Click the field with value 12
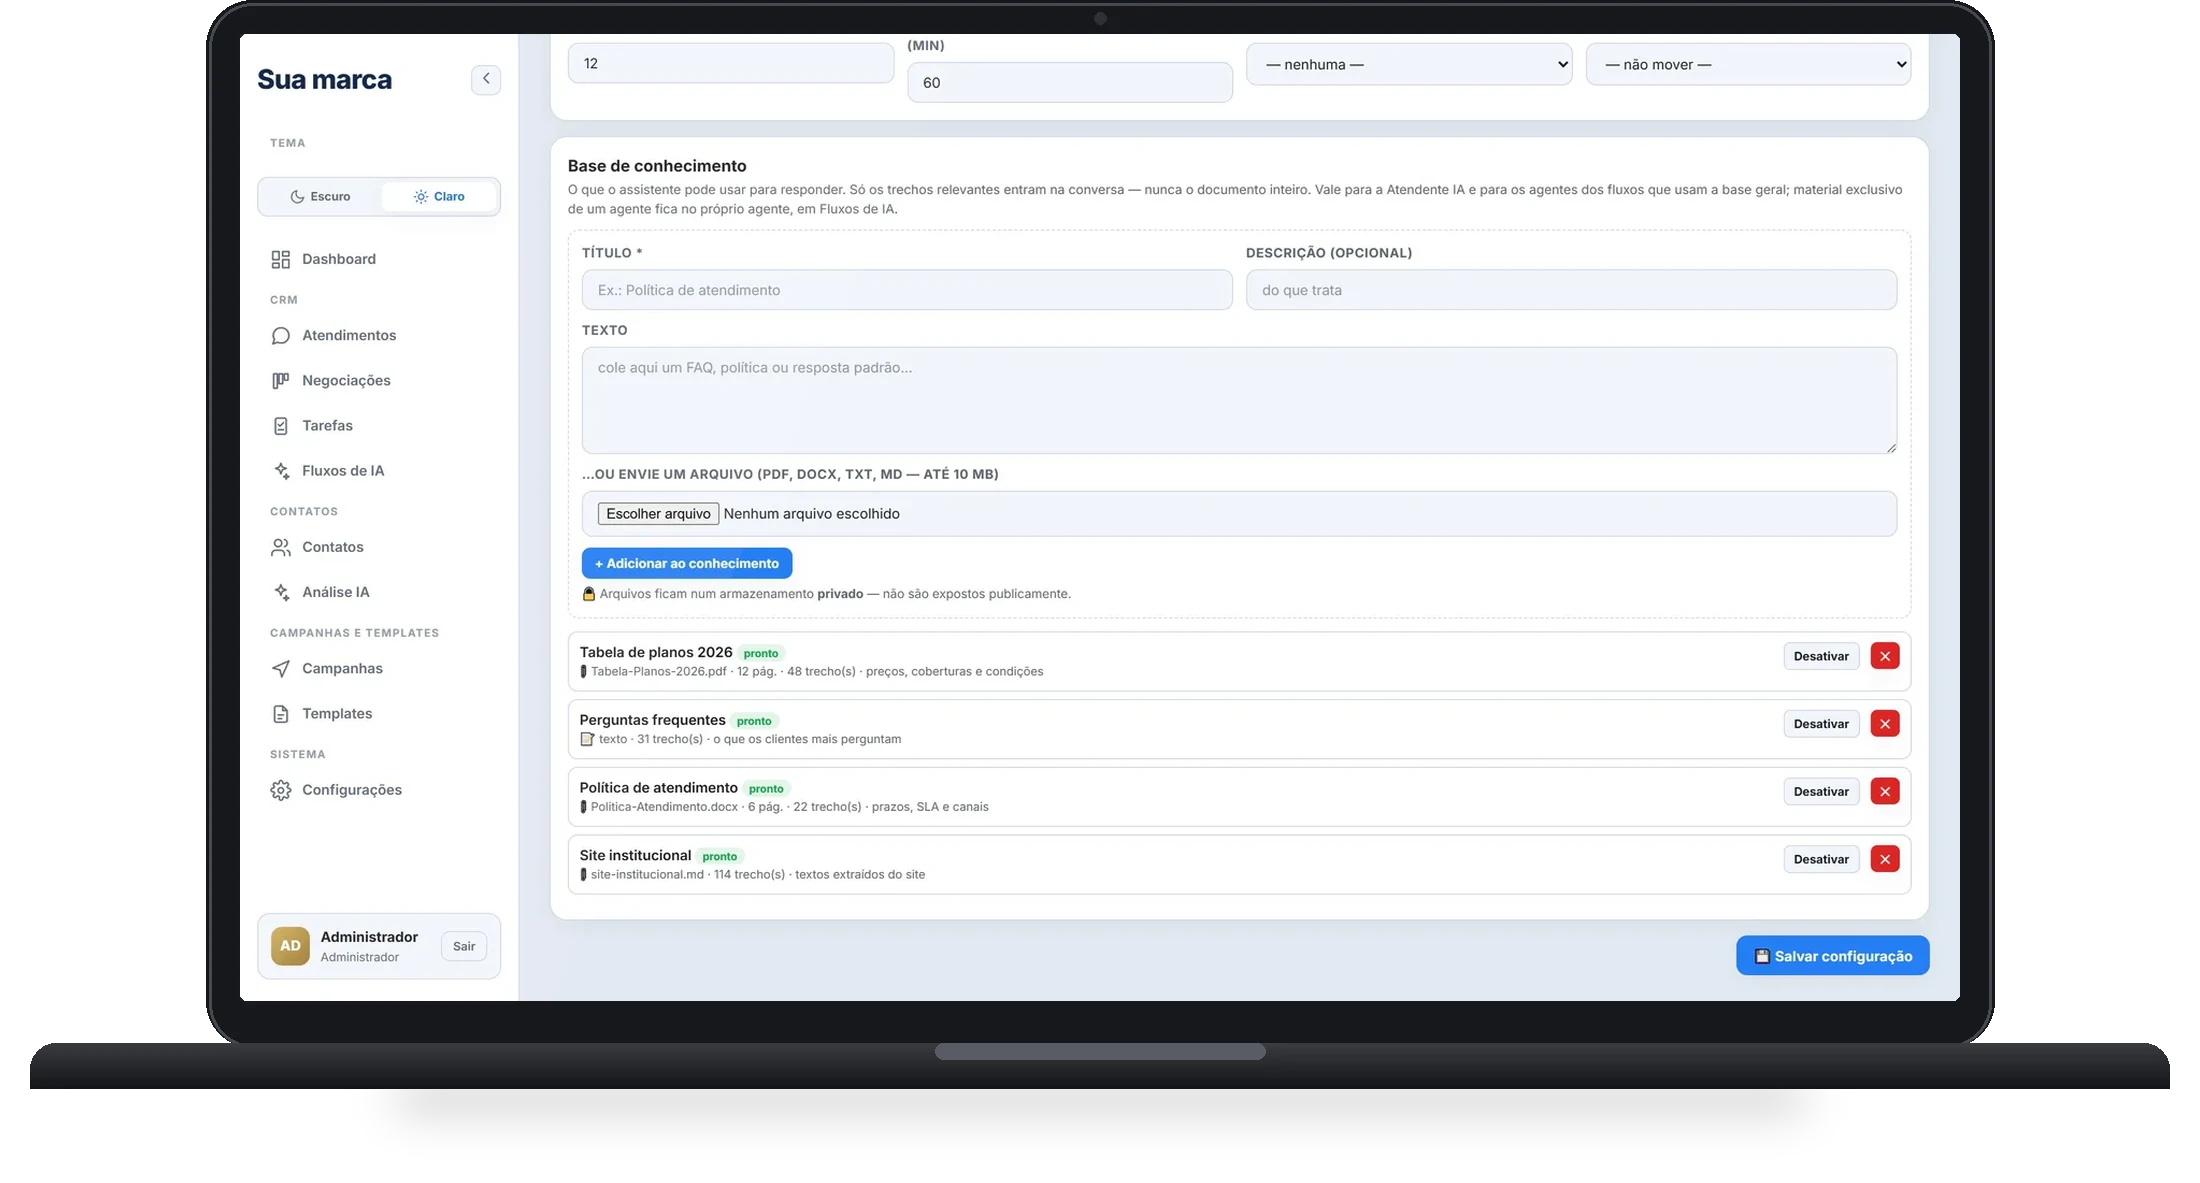2200x1183 pixels. (731, 63)
